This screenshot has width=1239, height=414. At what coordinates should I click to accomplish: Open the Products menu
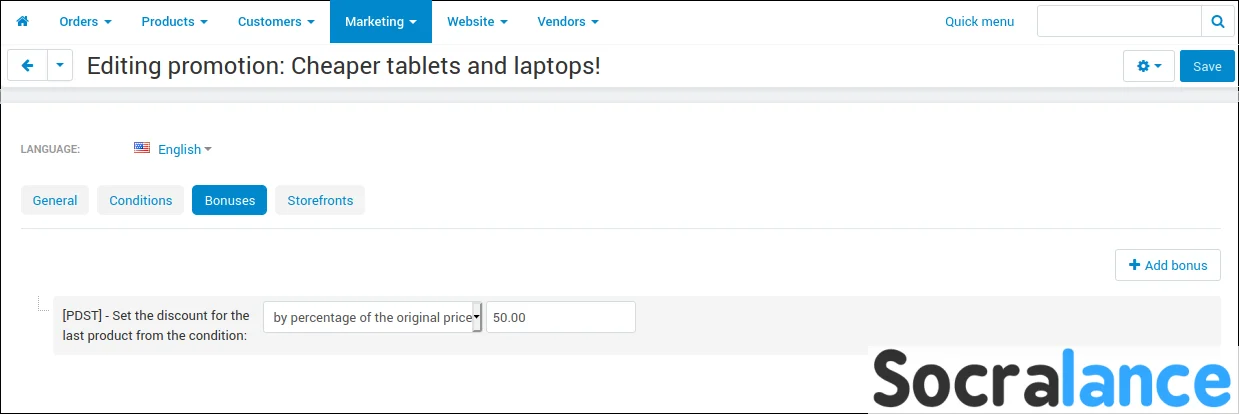(174, 21)
